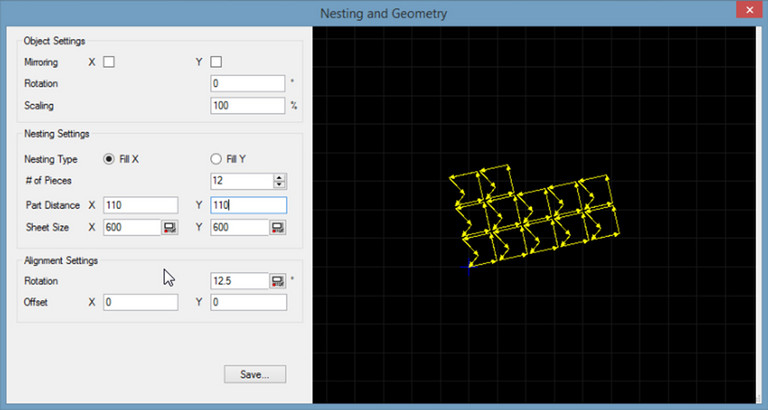This screenshot has width=768, height=410.
Task: Click the Alignment Rotation field
Action: (240, 281)
